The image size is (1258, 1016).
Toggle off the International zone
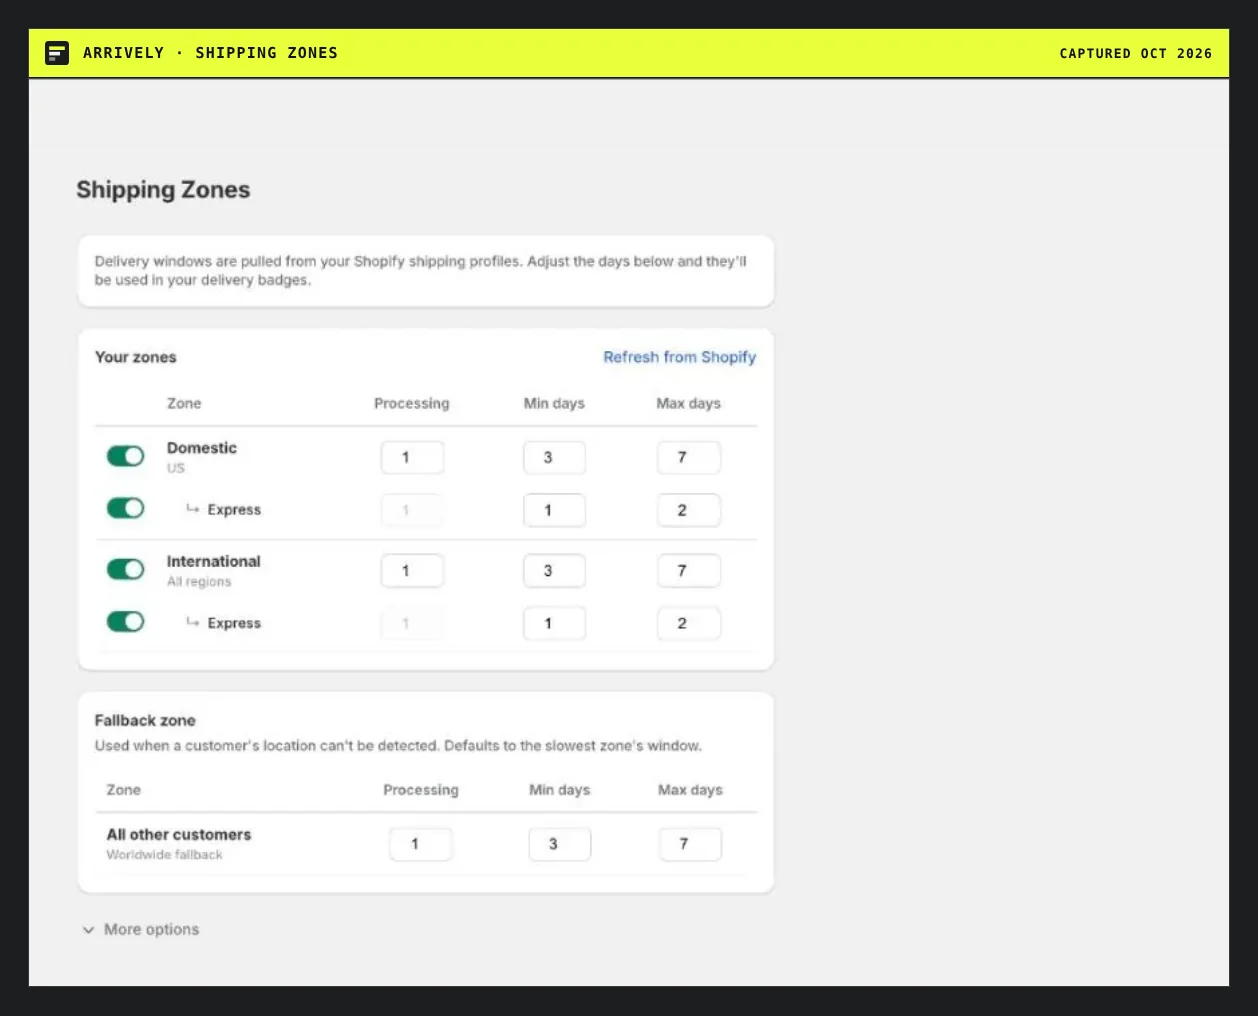(126, 569)
